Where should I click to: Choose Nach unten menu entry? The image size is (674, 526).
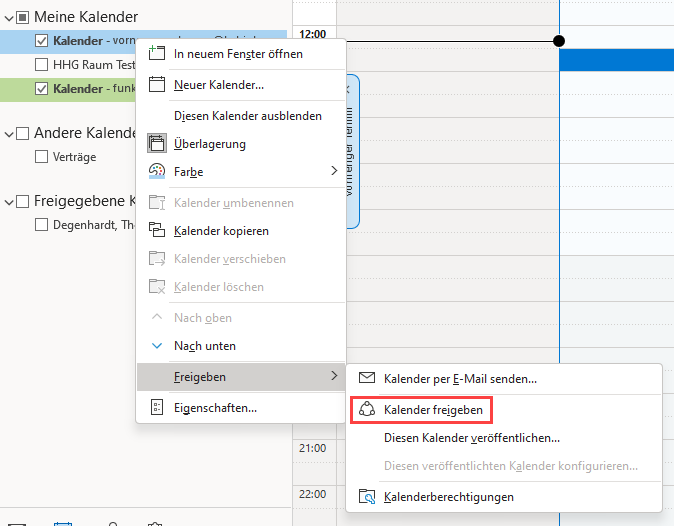(x=242, y=346)
